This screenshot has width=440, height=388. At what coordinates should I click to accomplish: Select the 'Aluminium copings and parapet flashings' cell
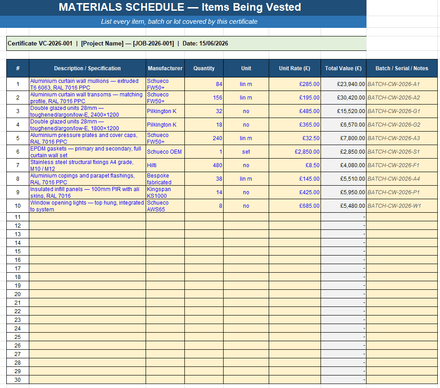pyautogui.click(x=87, y=179)
